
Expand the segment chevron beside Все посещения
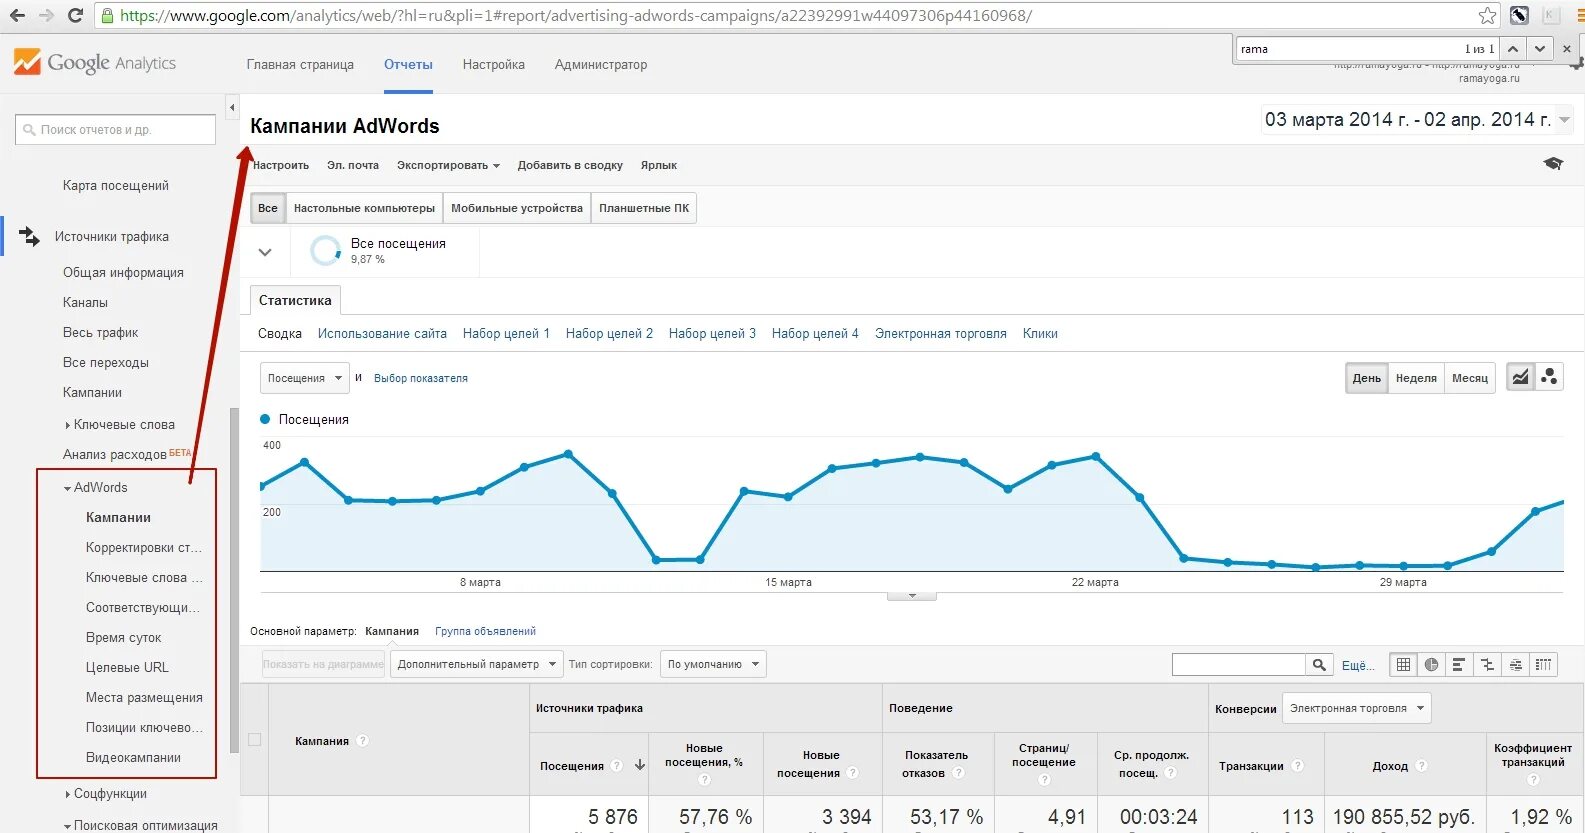coord(265,252)
